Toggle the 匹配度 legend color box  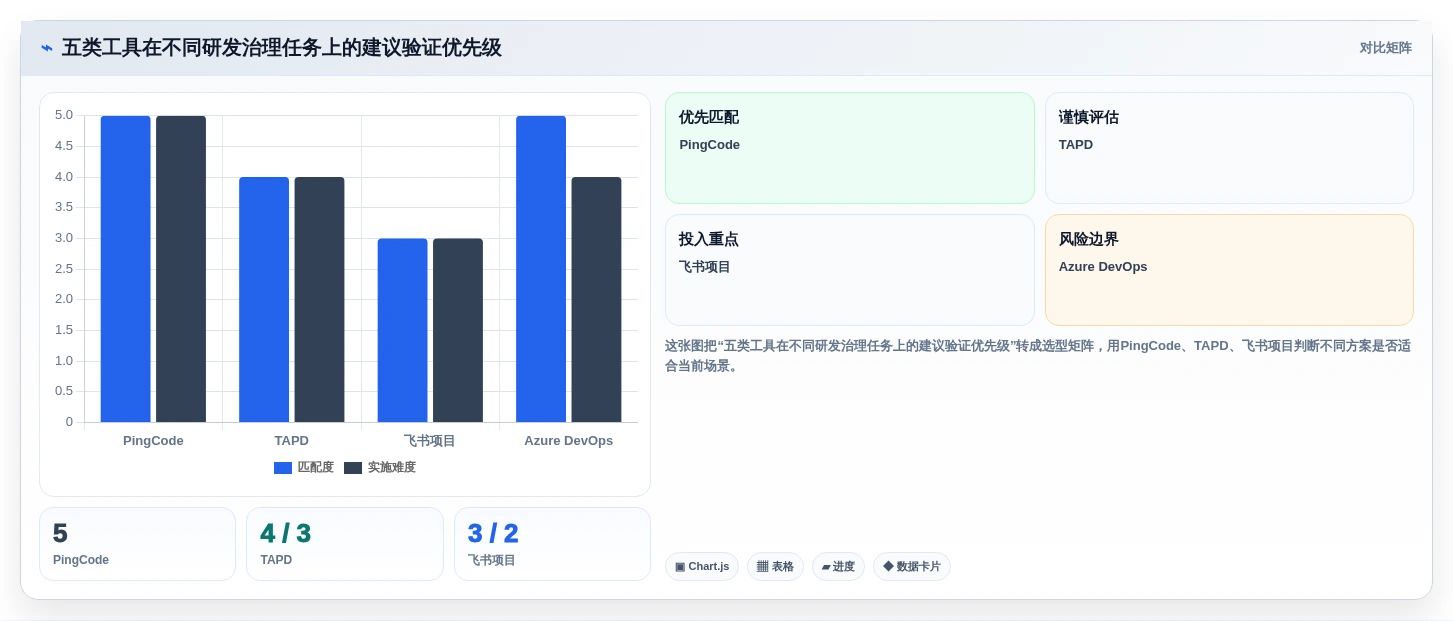click(283, 468)
